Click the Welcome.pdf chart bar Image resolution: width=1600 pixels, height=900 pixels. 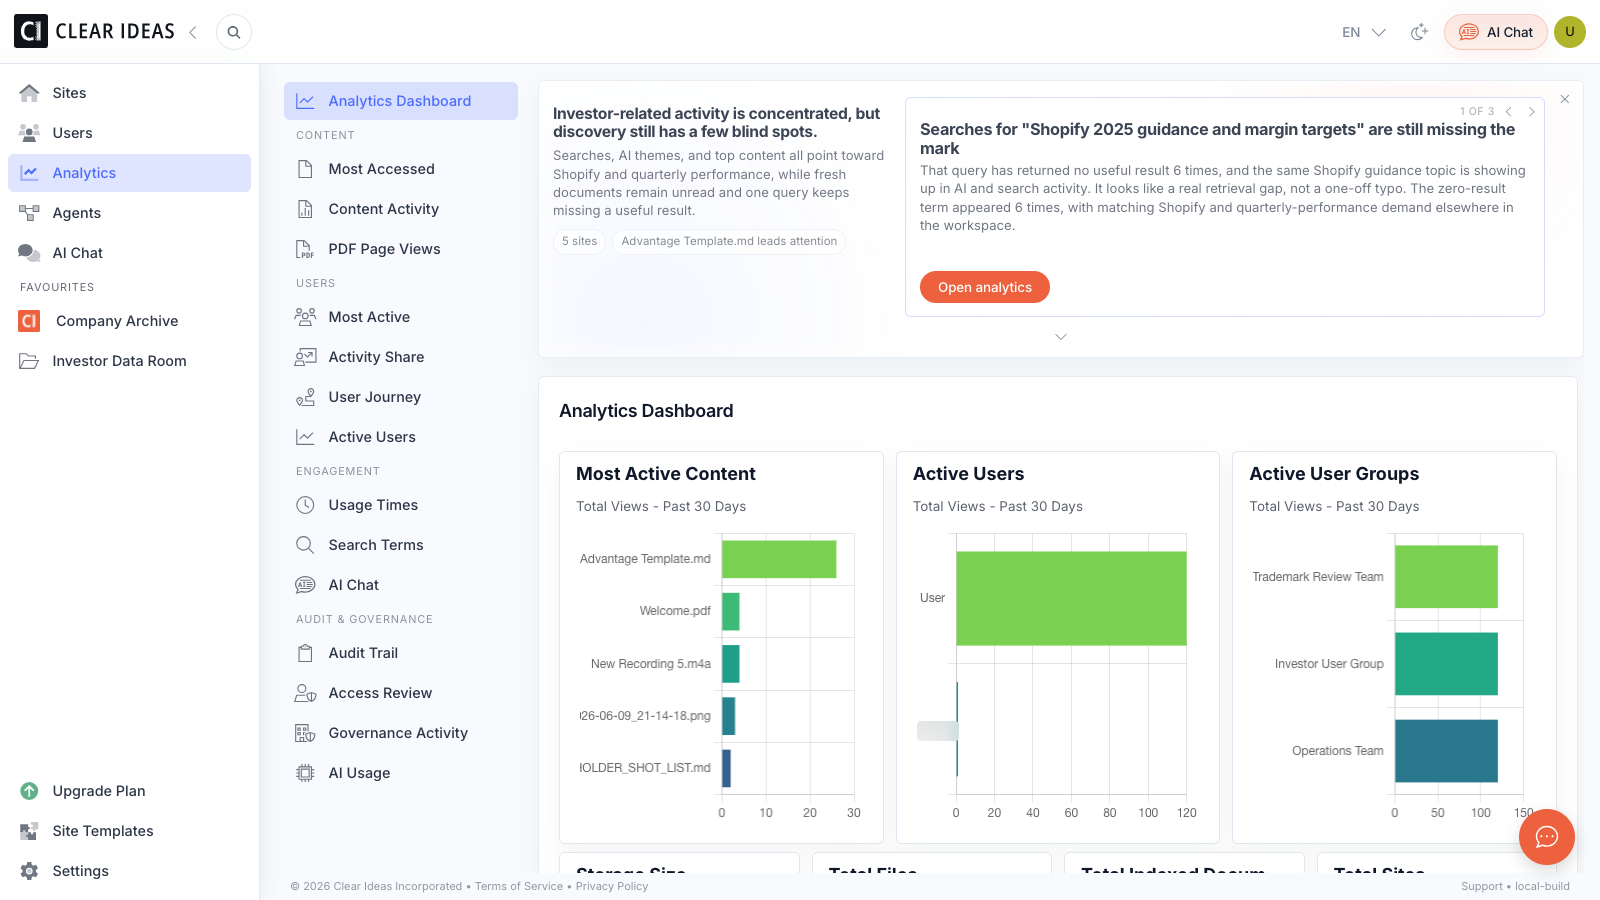click(731, 611)
